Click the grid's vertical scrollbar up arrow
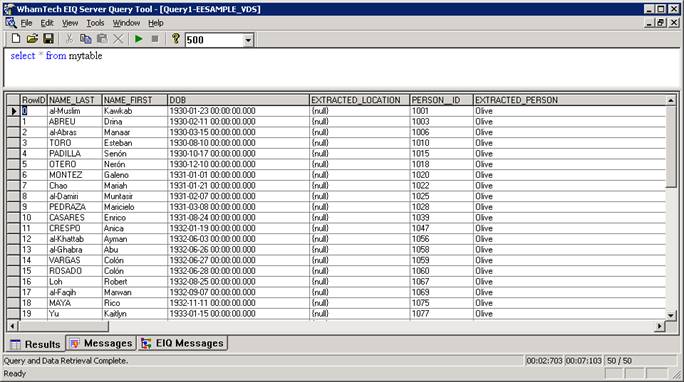684x382 pixels. 671,100
